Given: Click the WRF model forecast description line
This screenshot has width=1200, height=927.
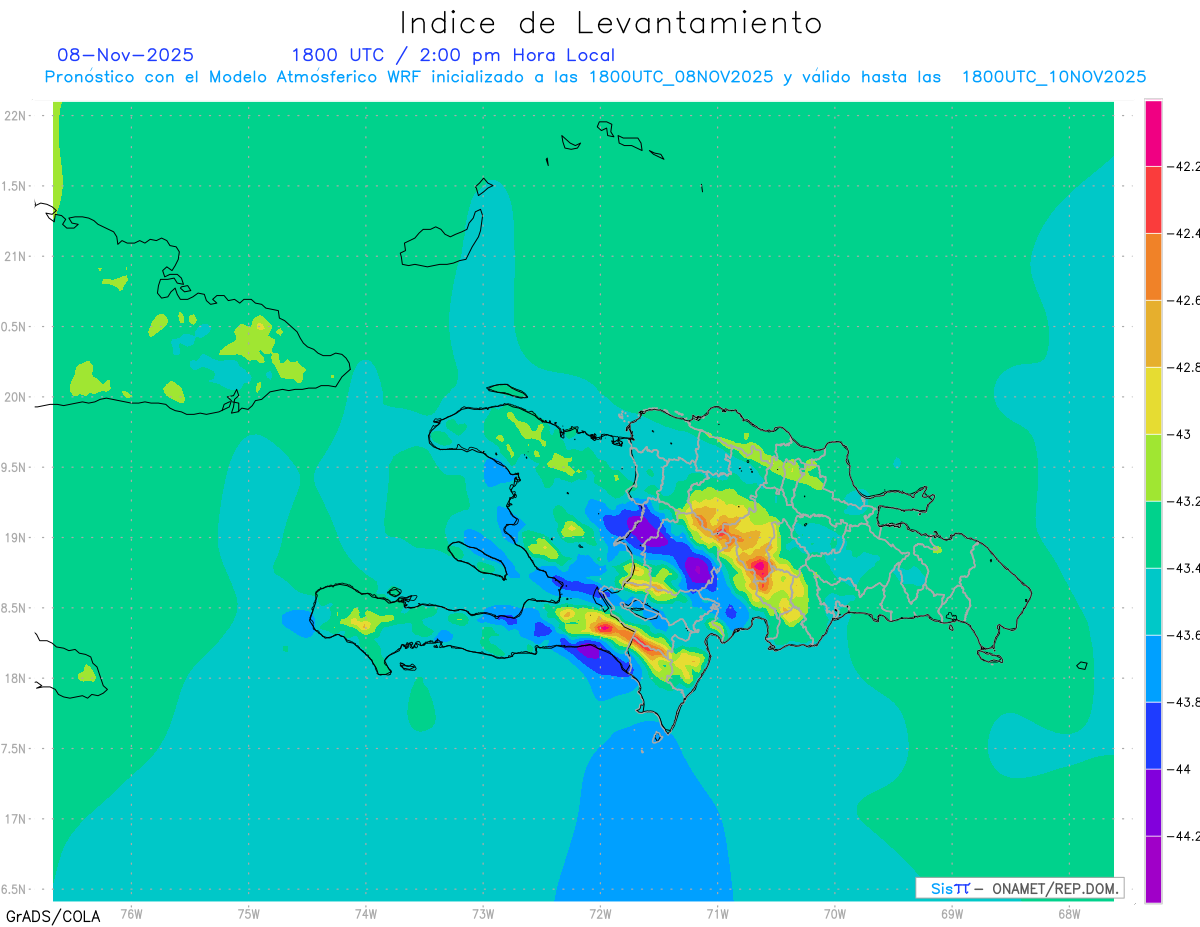Looking at the screenshot, I should click(595, 77).
